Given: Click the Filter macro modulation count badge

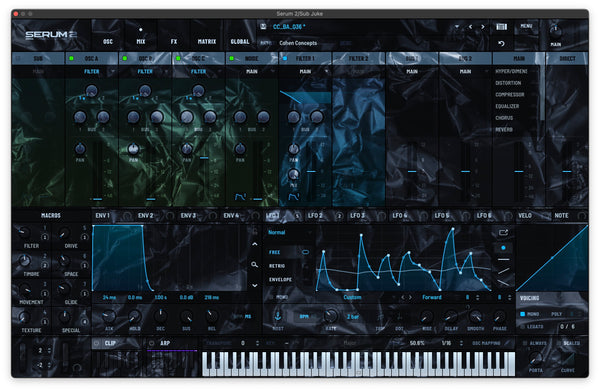Looking at the screenshot, I should click(x=45, y=237).
